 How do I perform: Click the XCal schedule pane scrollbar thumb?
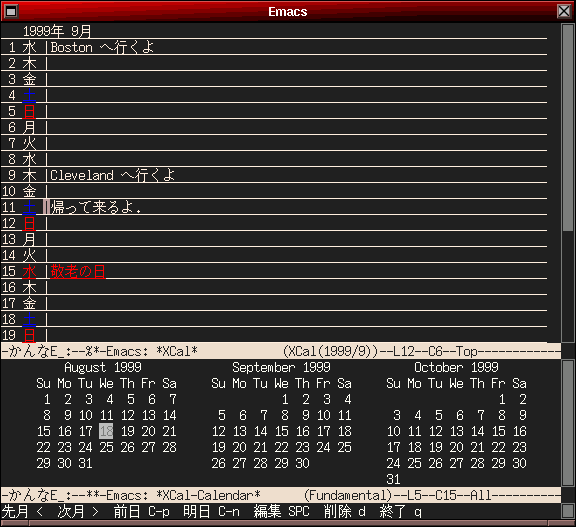(568, 128)
